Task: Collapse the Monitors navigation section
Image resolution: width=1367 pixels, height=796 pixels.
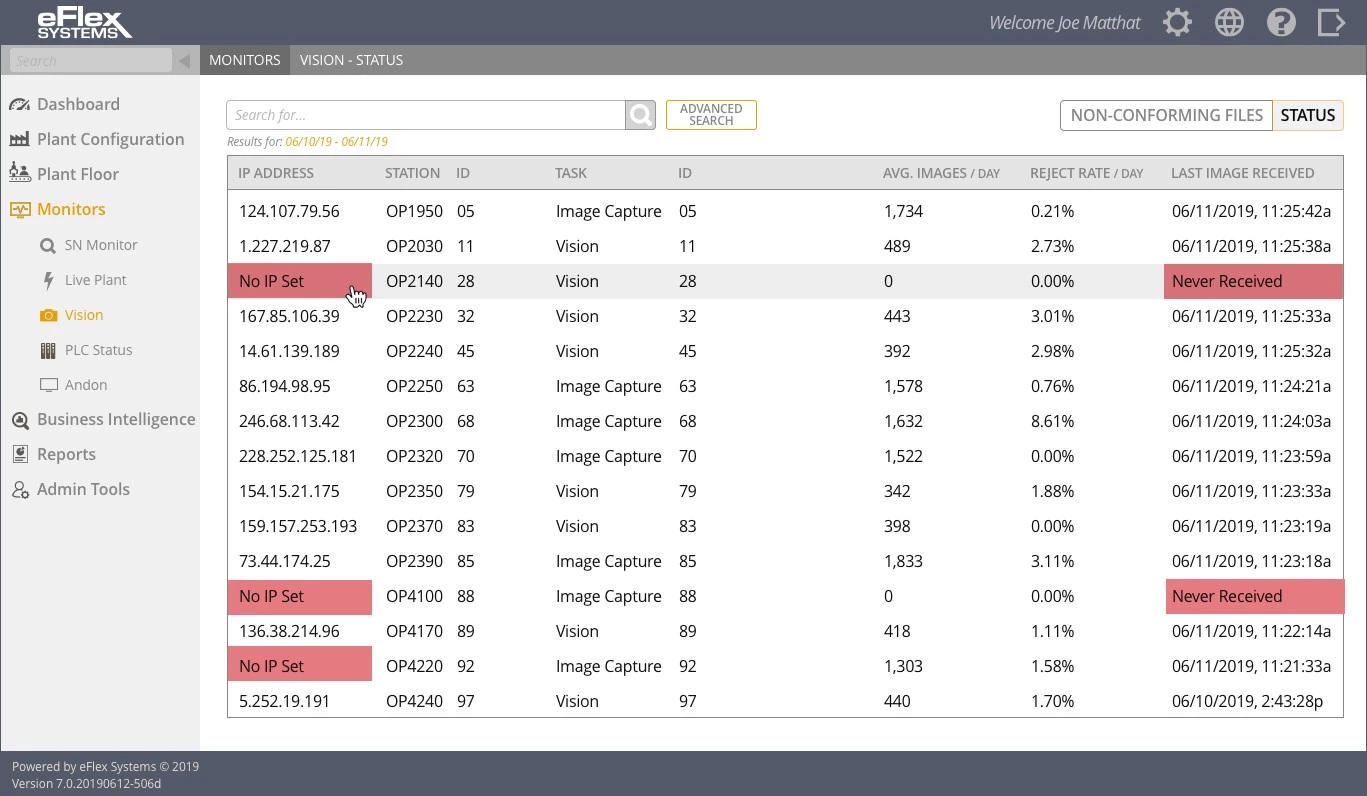Action: (x=70, y=209)
